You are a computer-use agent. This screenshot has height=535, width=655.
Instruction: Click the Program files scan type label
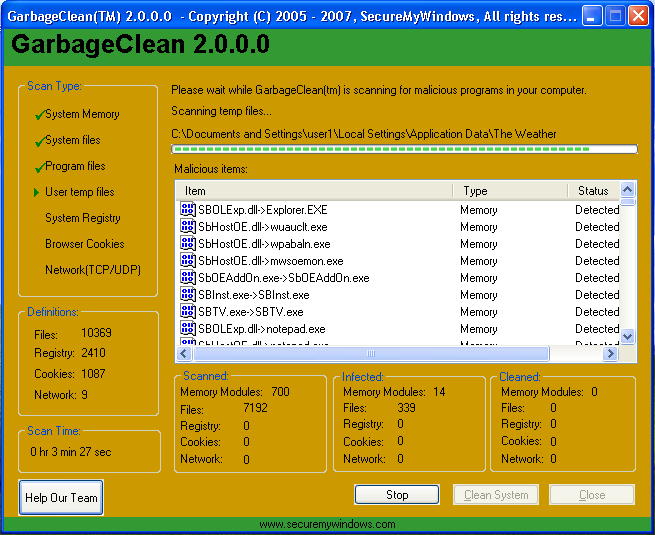pos(75,166)
